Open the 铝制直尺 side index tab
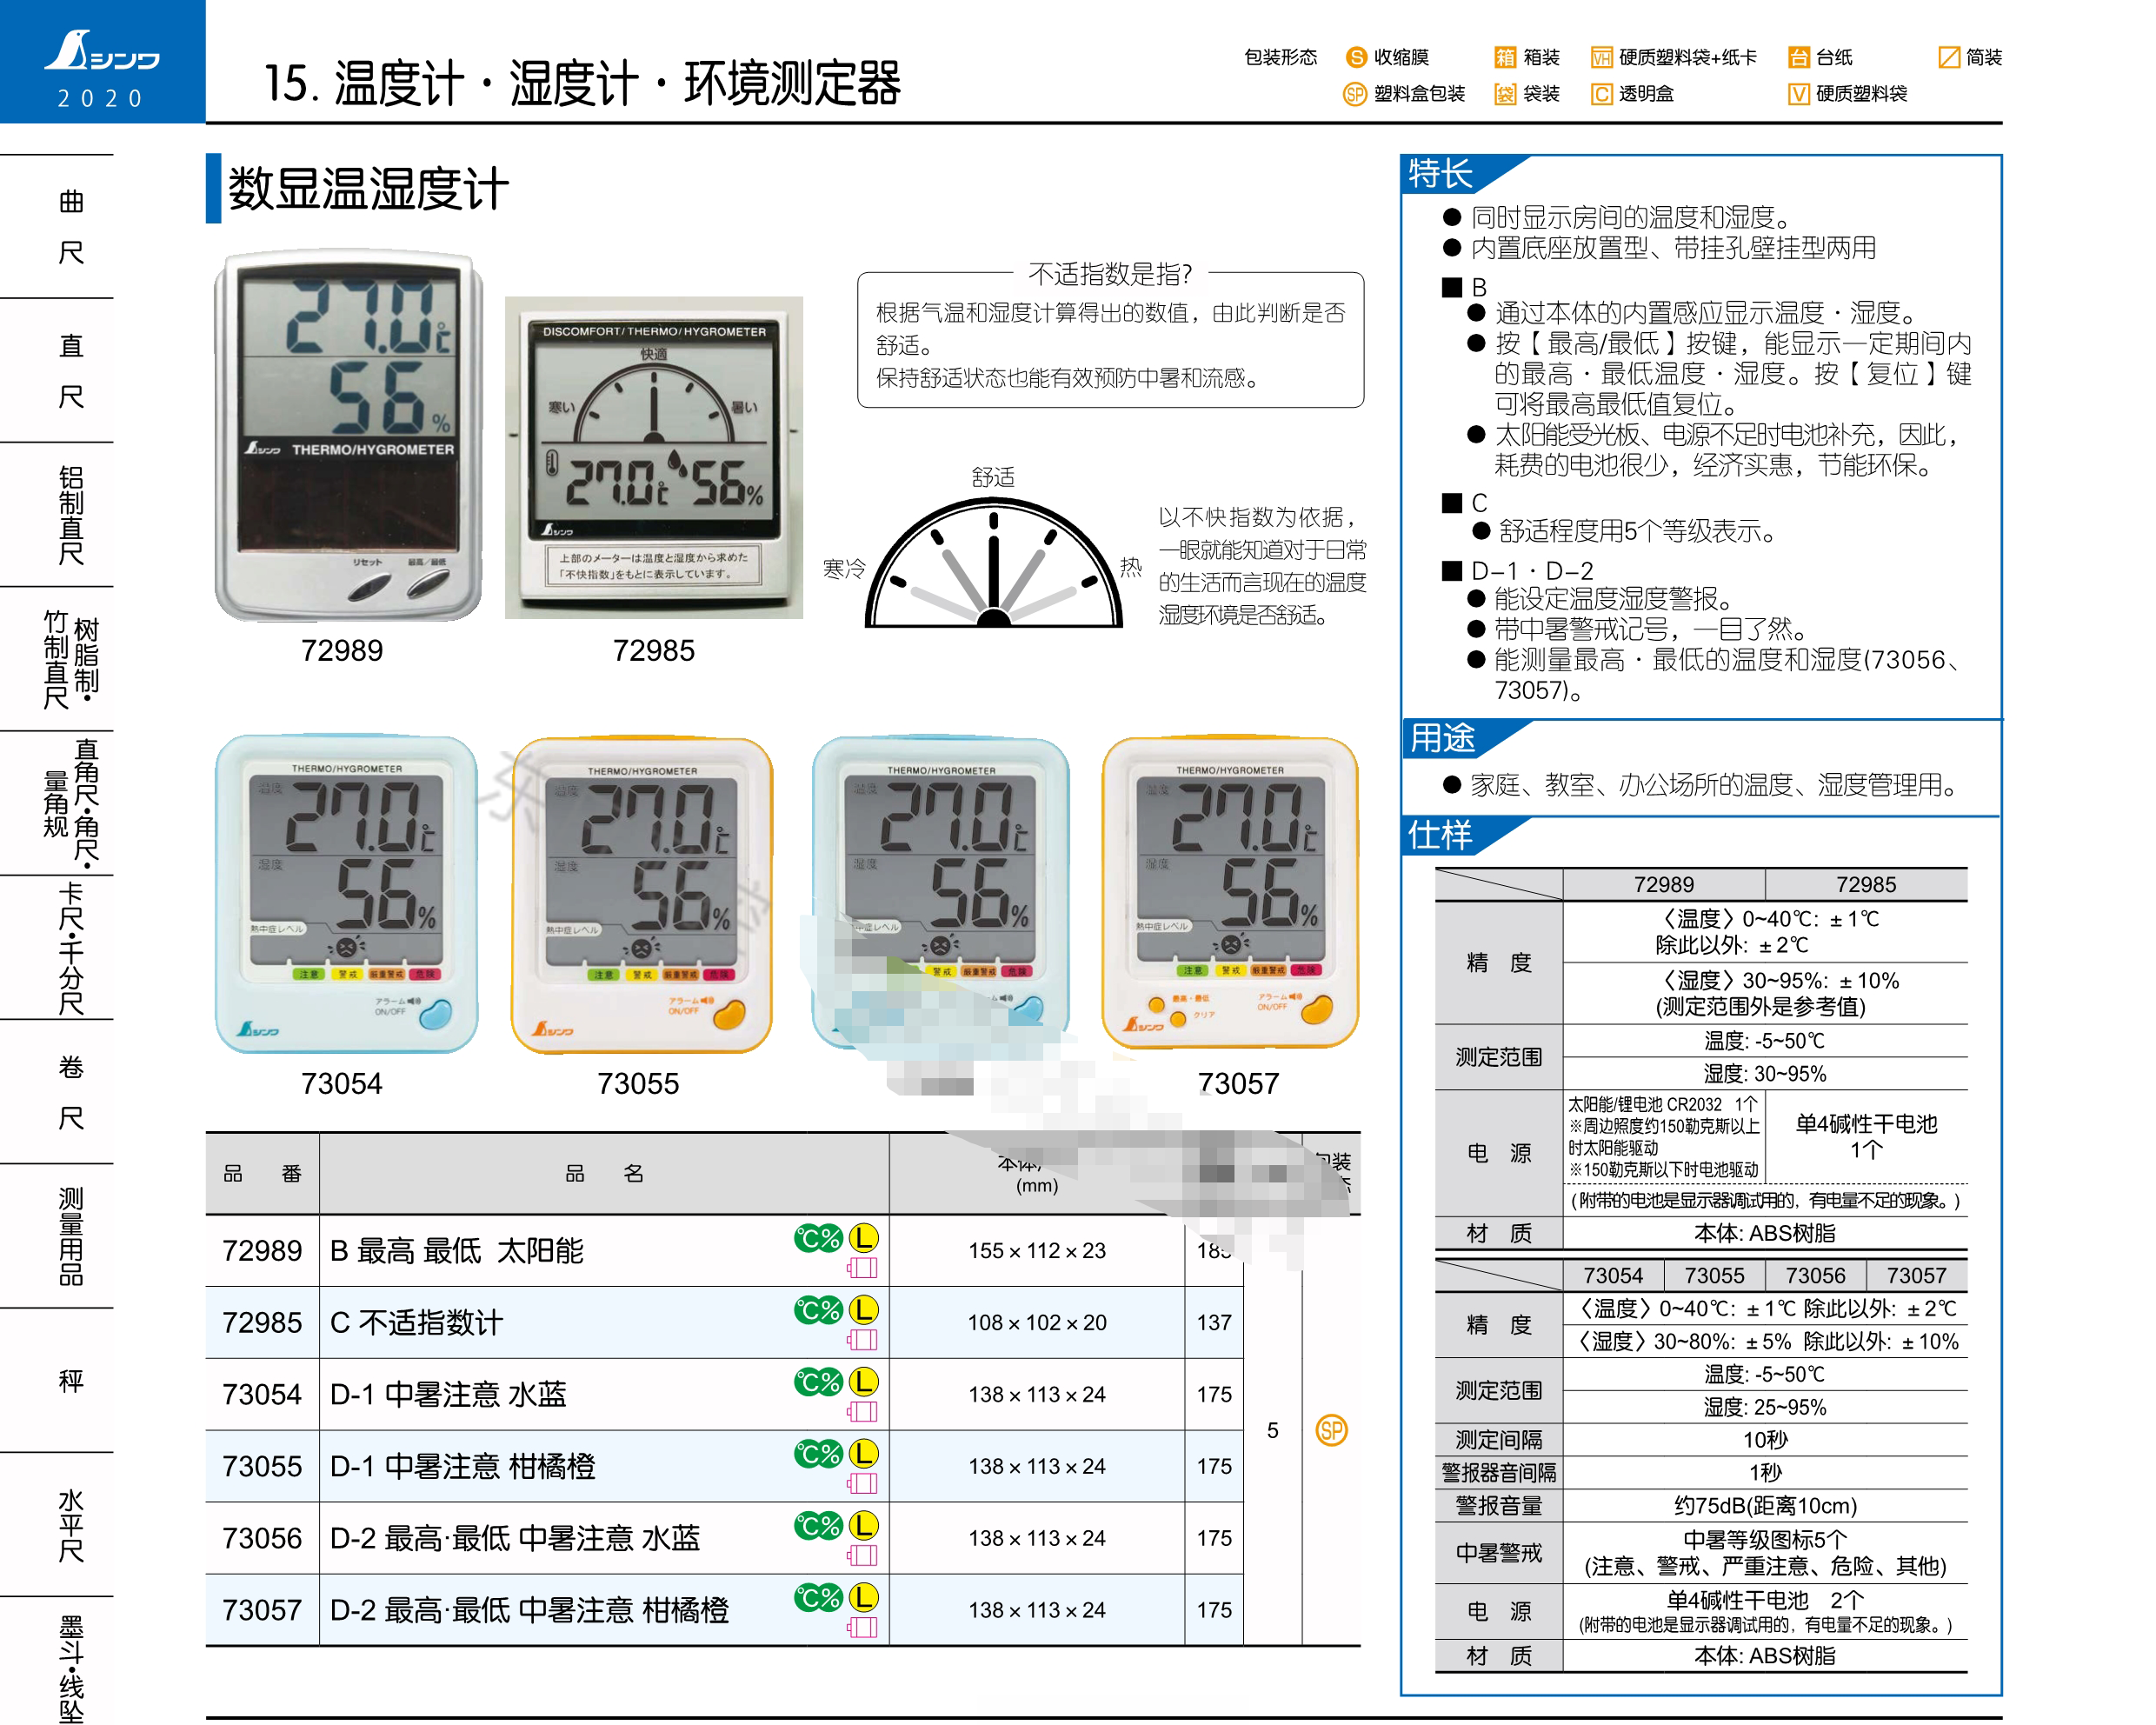The width and height of the screenshot is (2156, 1725). click(57, 515)
